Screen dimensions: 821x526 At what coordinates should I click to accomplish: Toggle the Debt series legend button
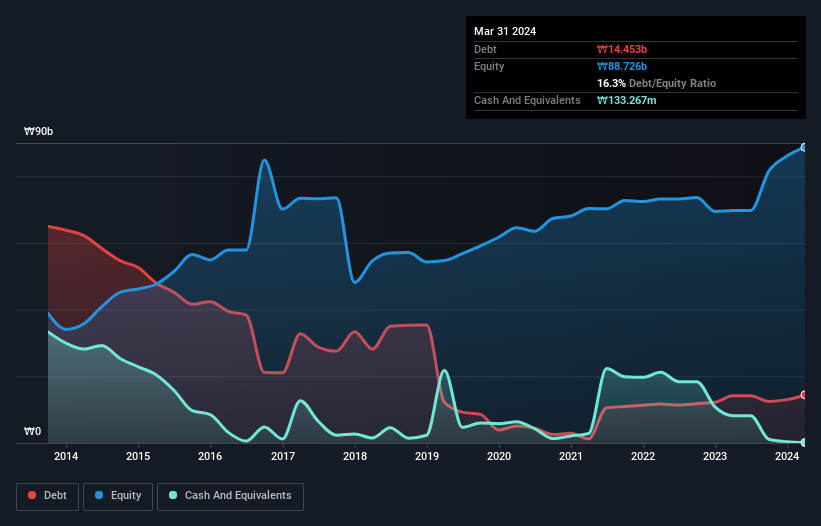(x=48, y=496)
